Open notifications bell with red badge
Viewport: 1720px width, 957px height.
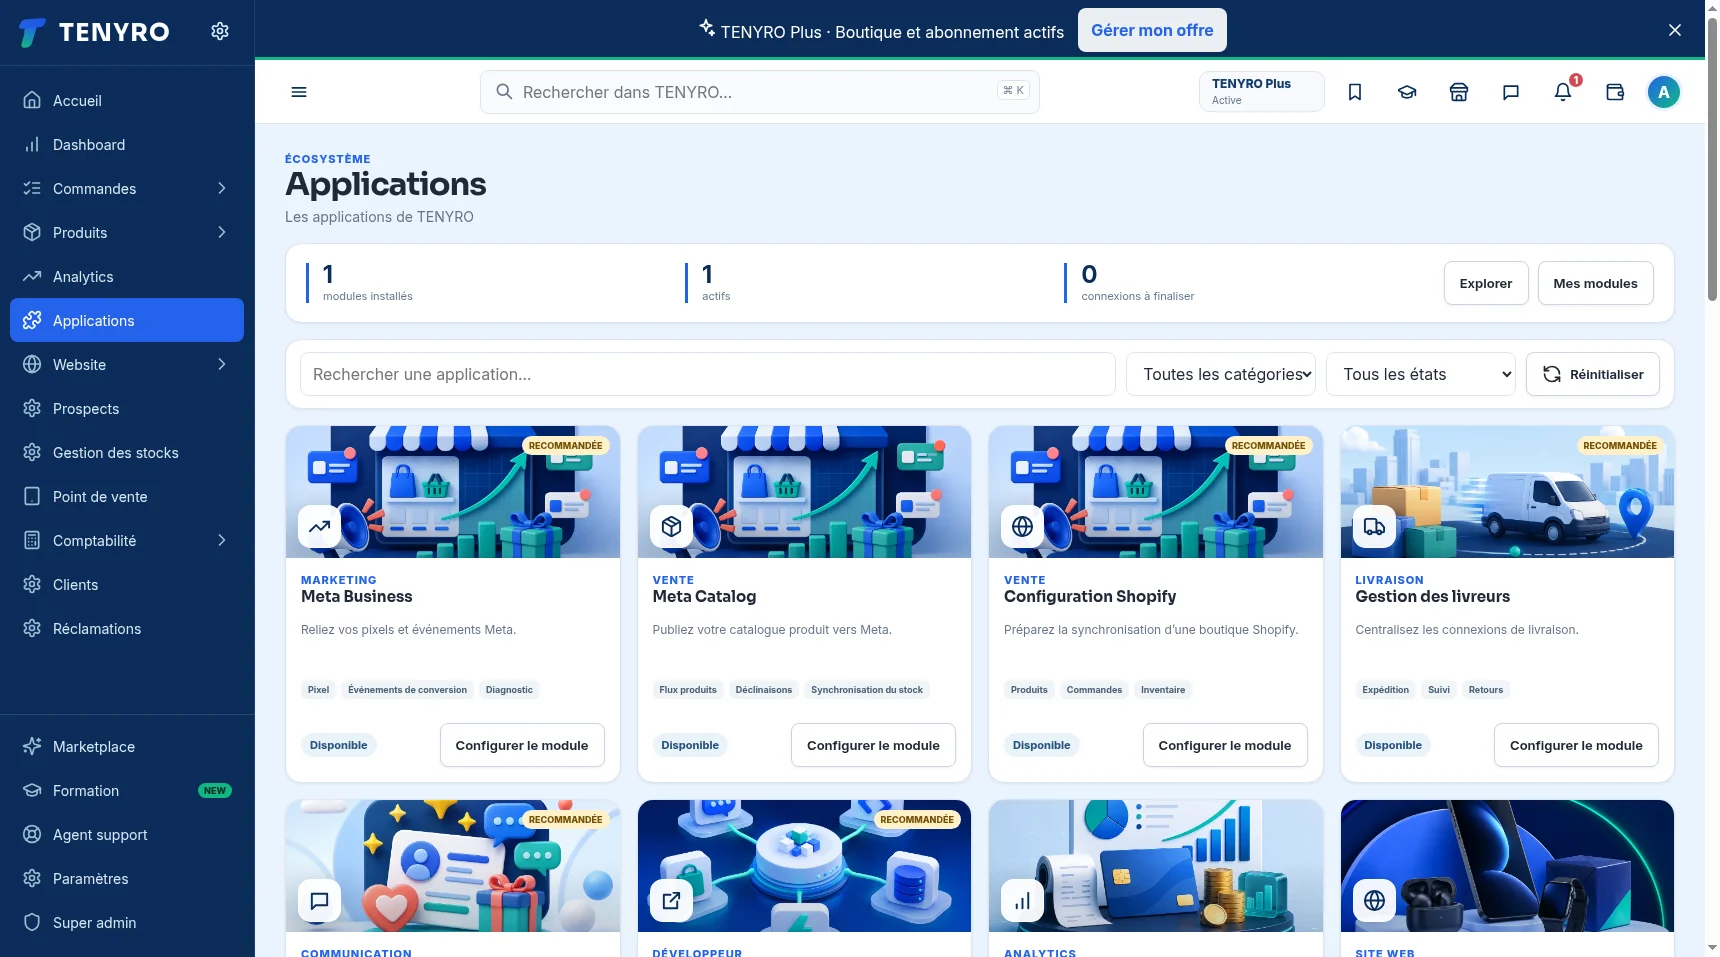[1563, 92]
